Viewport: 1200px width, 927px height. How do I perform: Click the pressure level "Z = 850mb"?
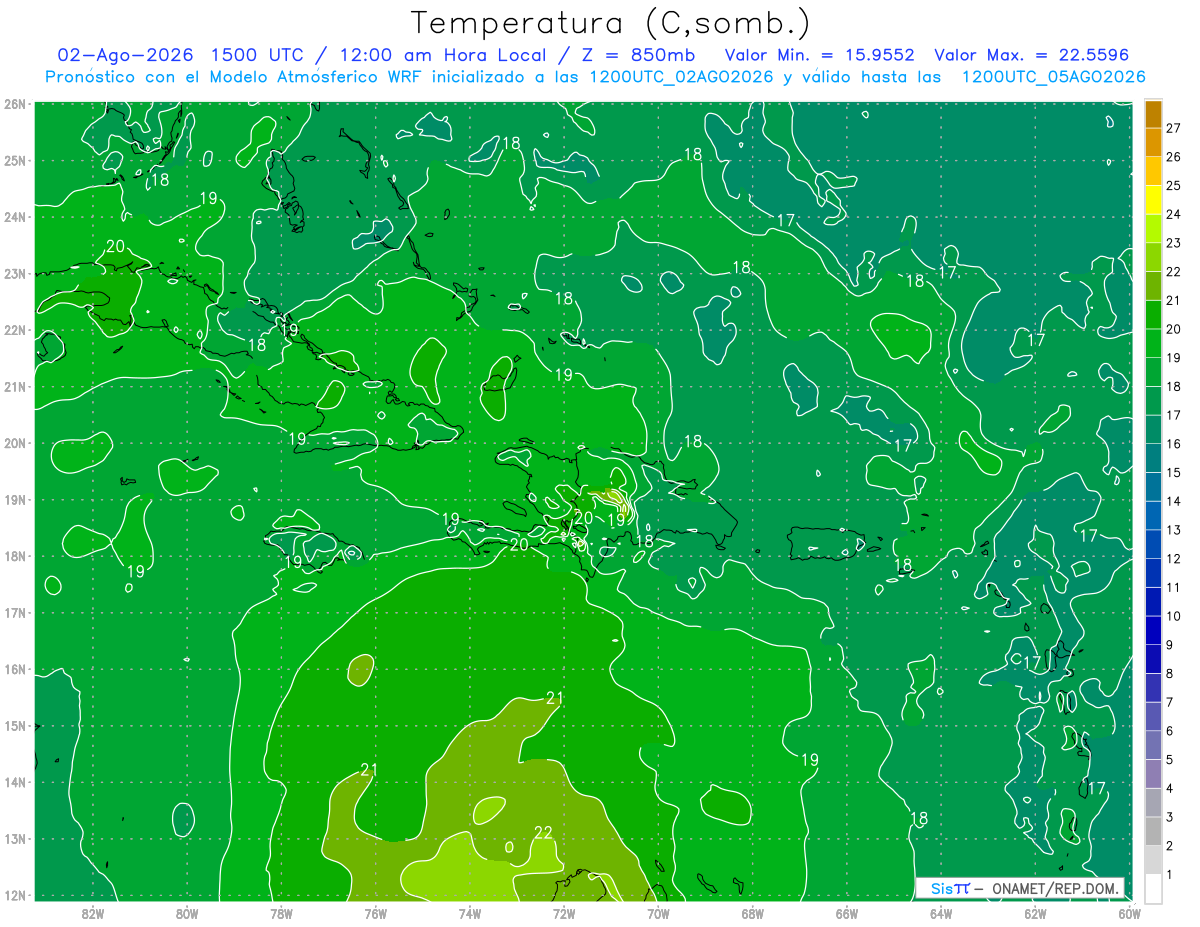click(x=640, y=56)
